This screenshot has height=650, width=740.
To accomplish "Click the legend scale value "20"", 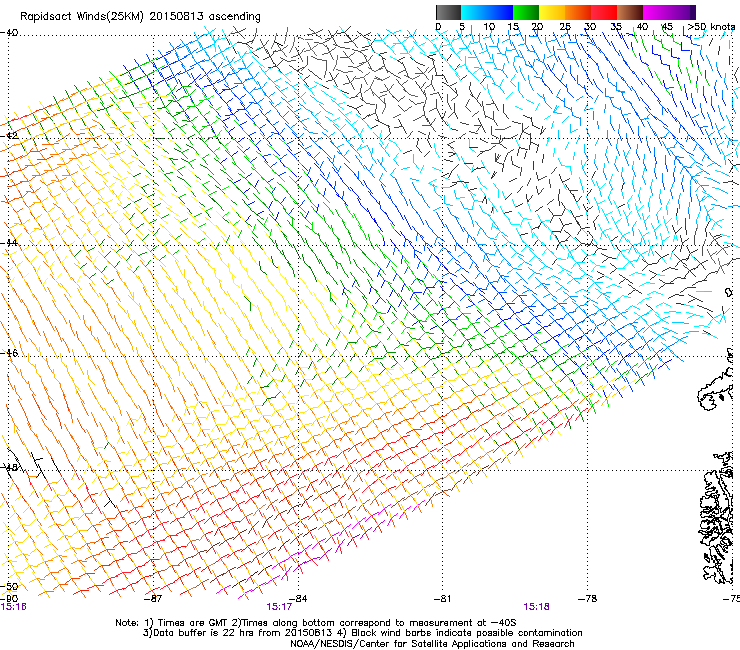I will (x=537, y=26).
